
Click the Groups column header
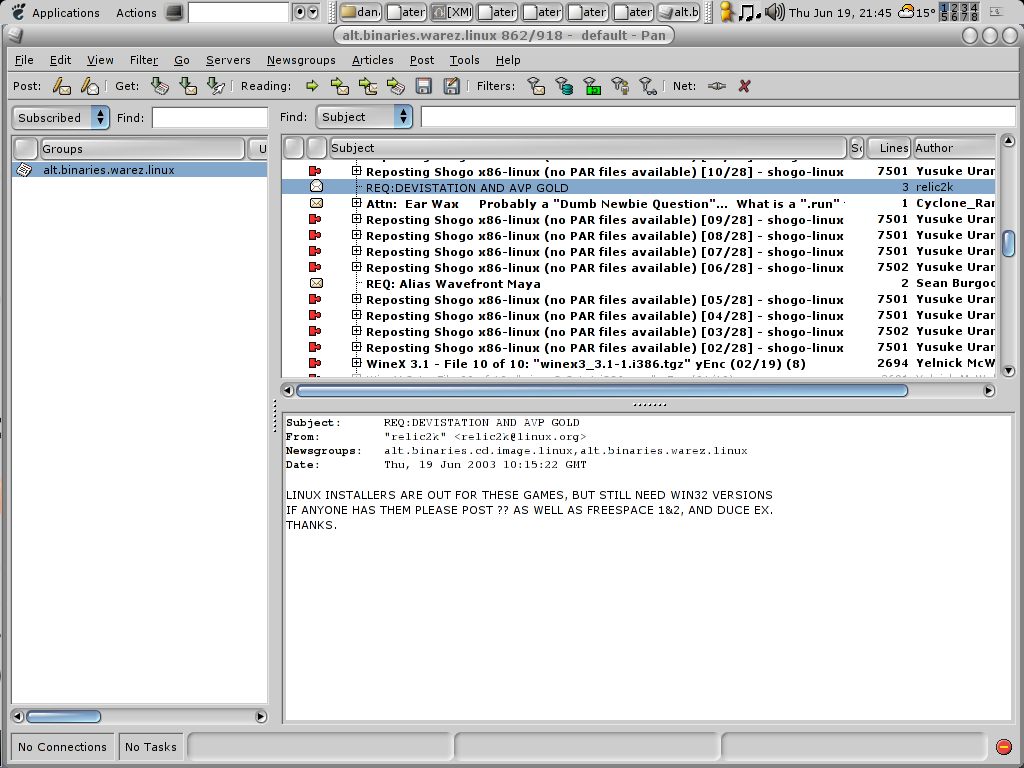pyautogui.click(x=142, y=149)
